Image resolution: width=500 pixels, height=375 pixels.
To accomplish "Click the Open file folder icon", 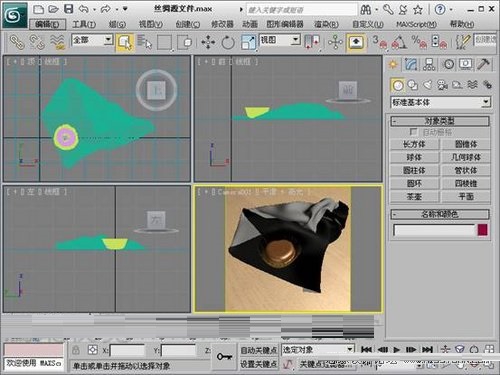I will click(x=53, y=9).
